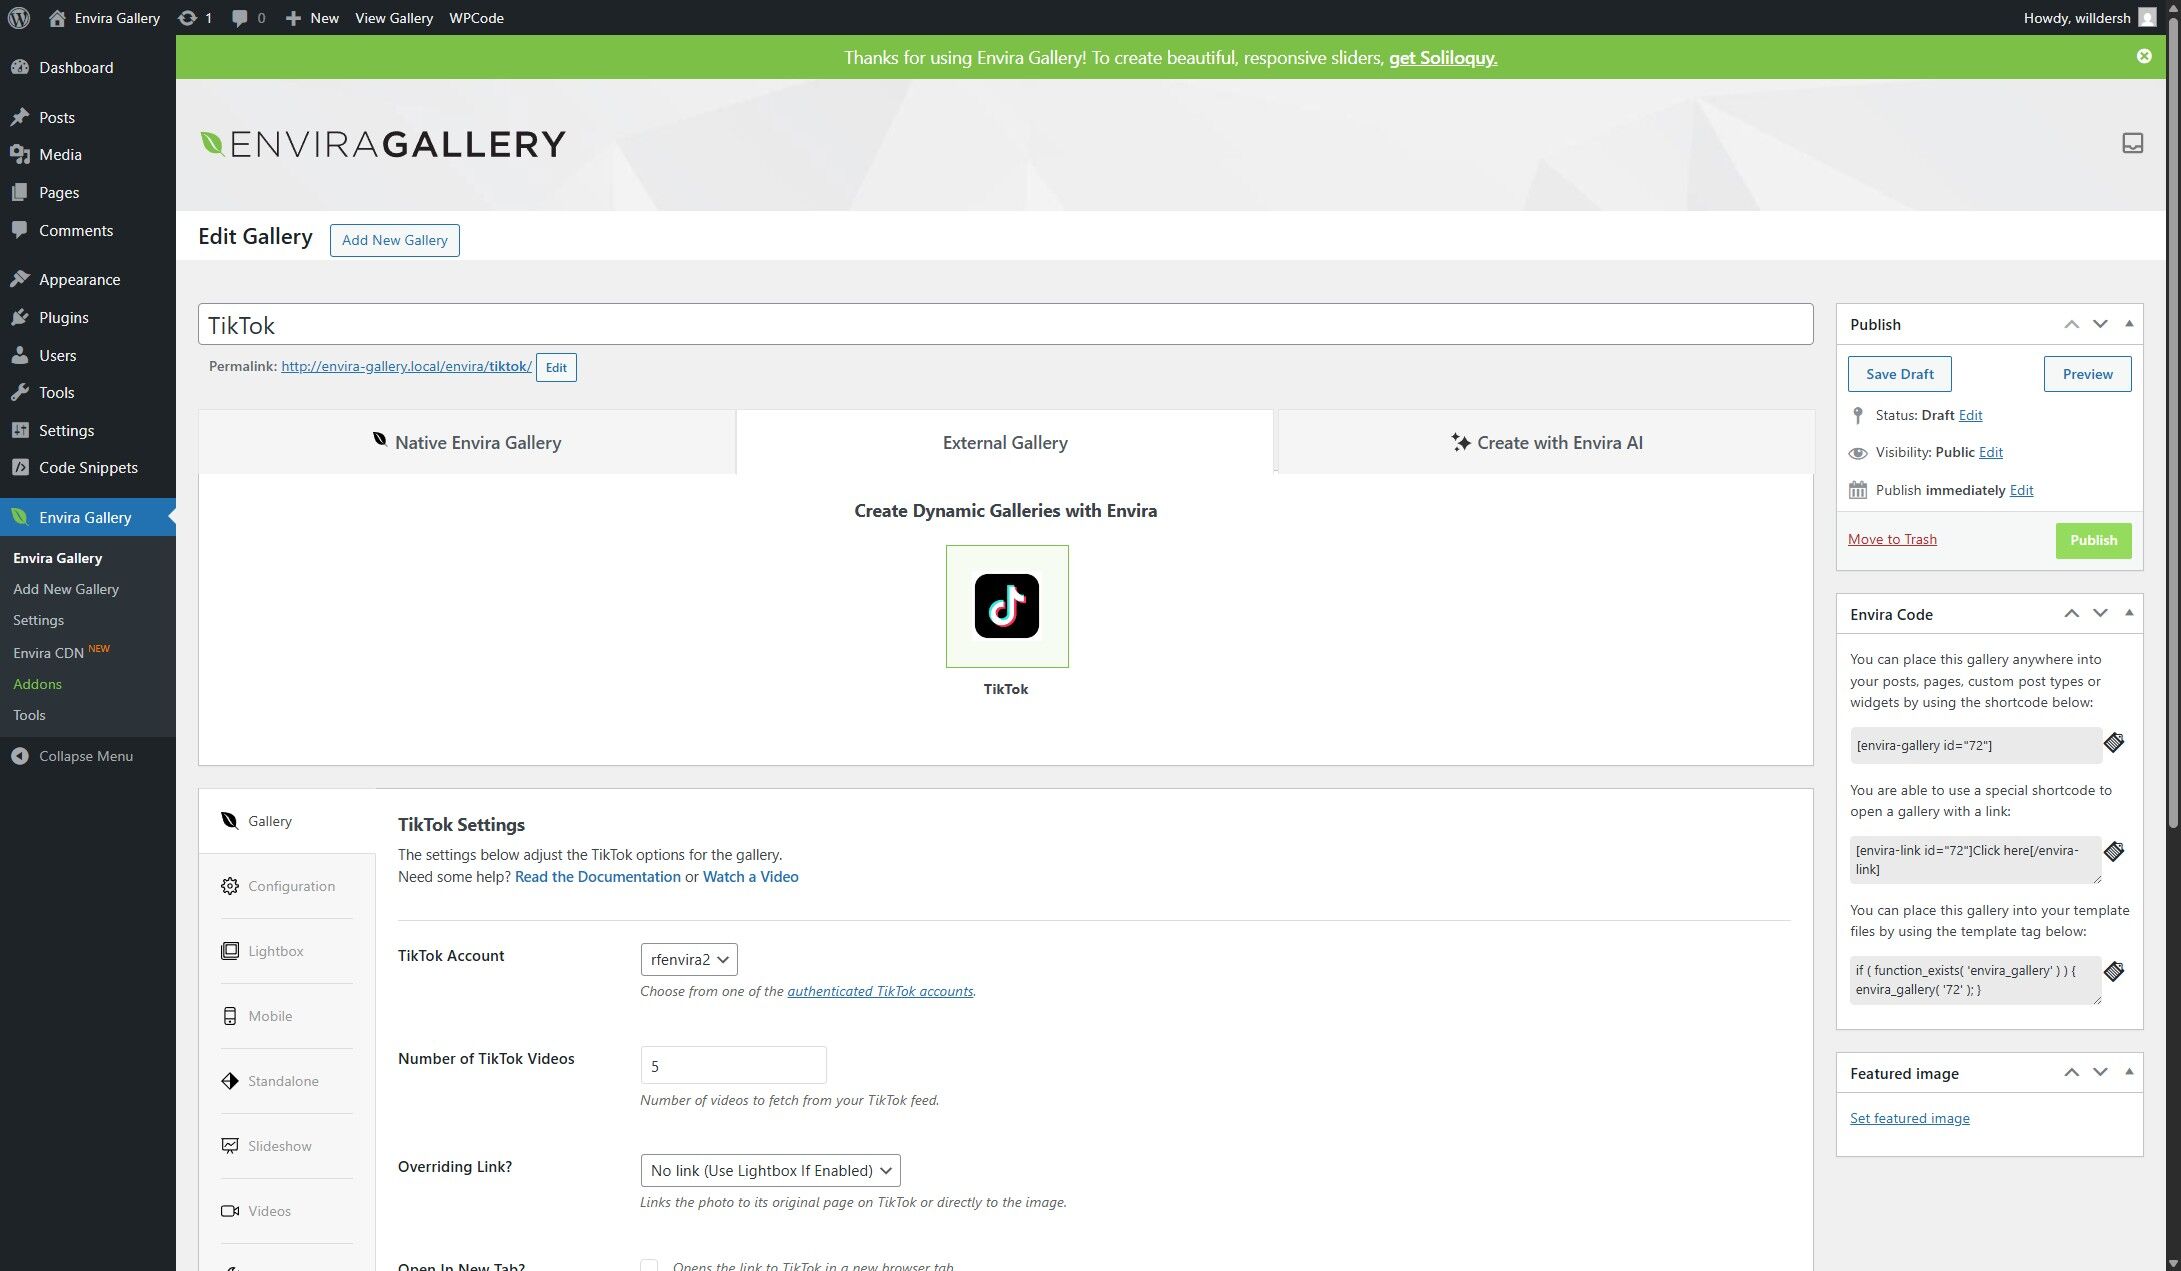Open Watch a Video link
Image resolution: width=2181 pixels, height=1271 pixels.
point(750,877)
